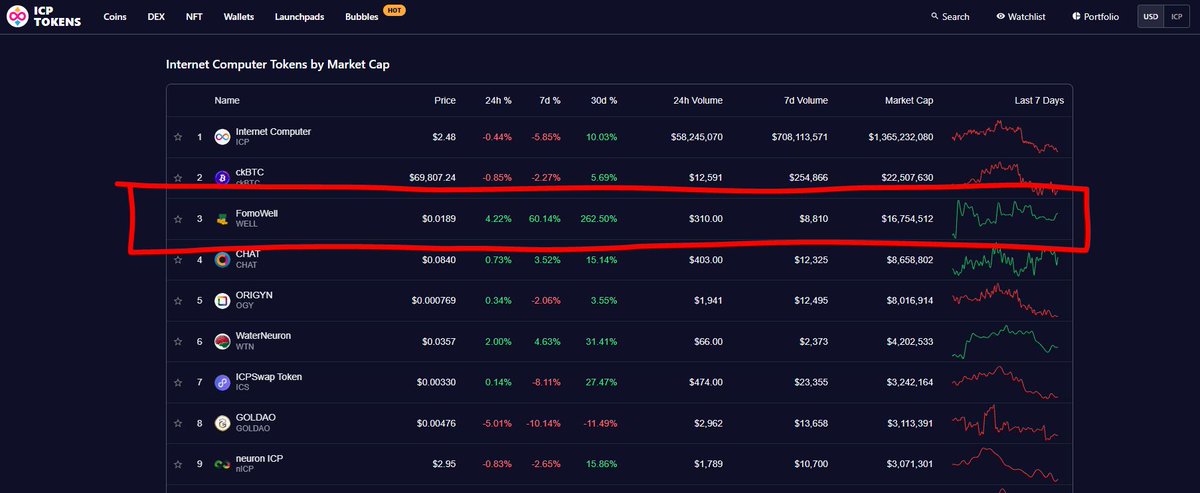1200x493 pixels.
Task: Open the Portfolio link
Action: pyautogui.click(x=1095, y=17)
